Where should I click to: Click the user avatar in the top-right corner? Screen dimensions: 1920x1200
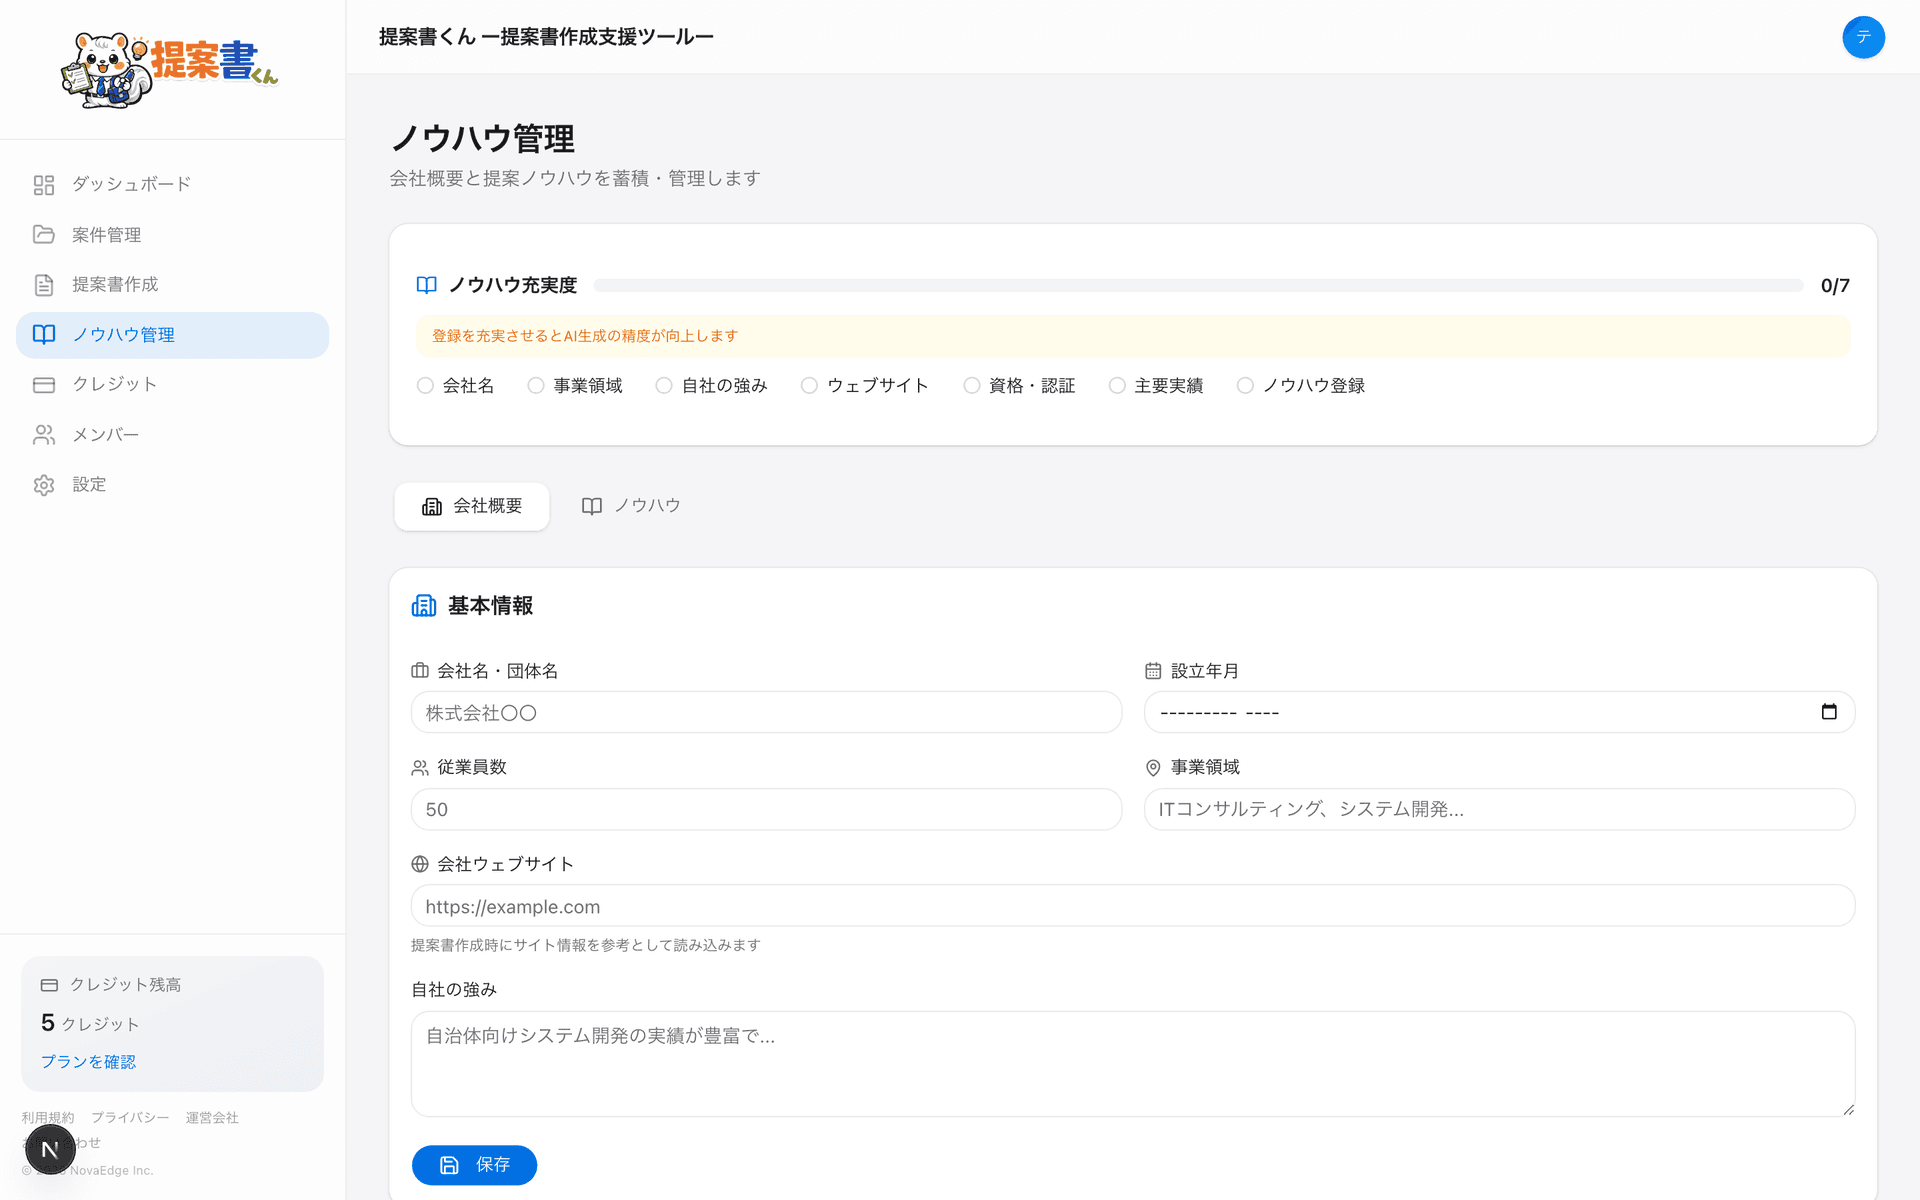tap(1863, 37)
